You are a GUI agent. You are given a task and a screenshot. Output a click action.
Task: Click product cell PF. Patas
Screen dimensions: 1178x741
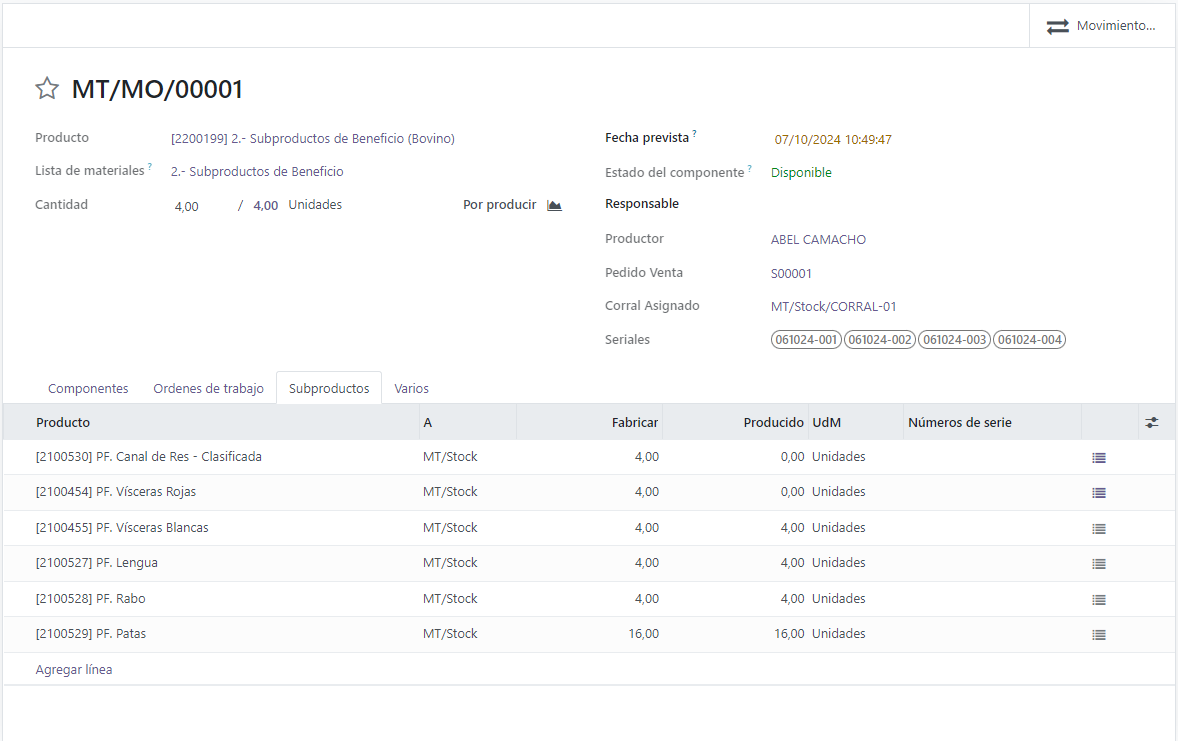pos(91,634)
